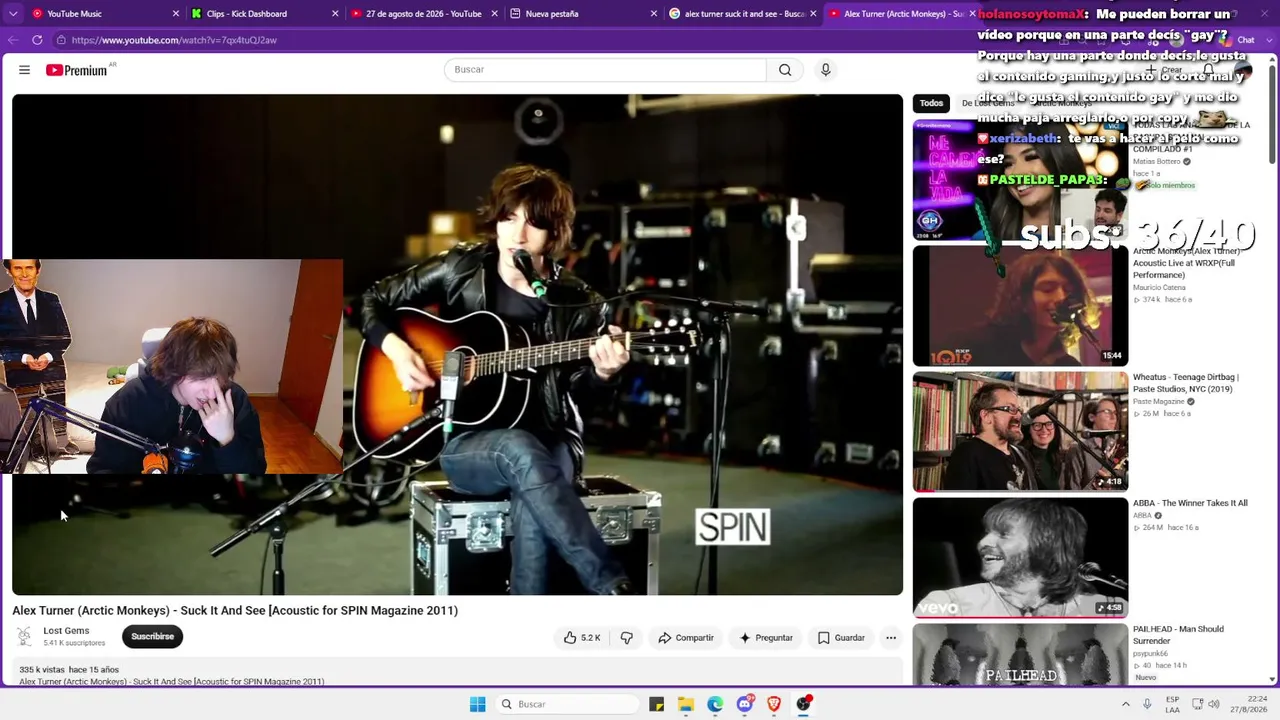Click the main video player to pause
Screen dimensions: 1280x720
pos(457,344)
